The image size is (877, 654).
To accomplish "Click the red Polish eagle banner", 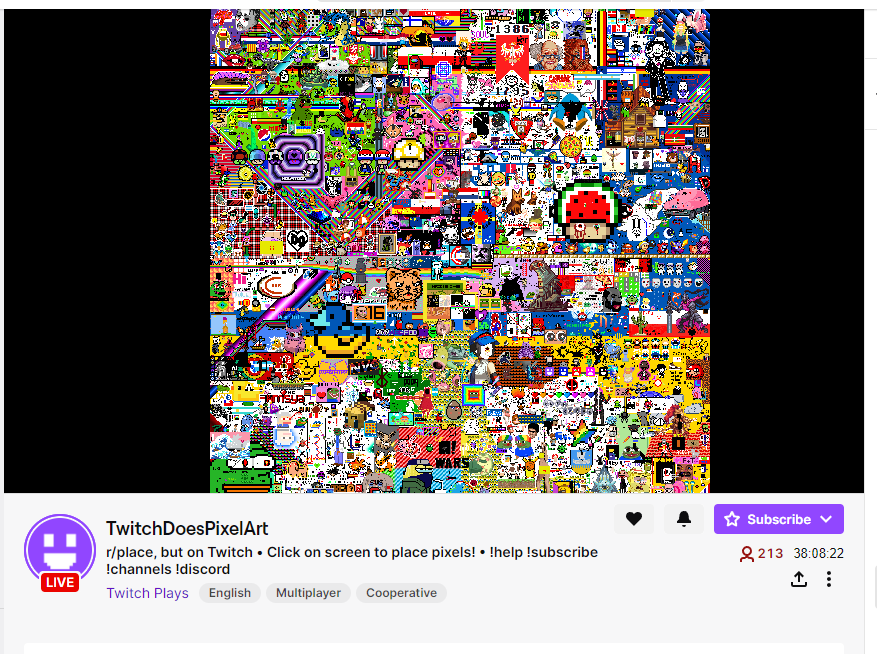I will pos(512,58).
